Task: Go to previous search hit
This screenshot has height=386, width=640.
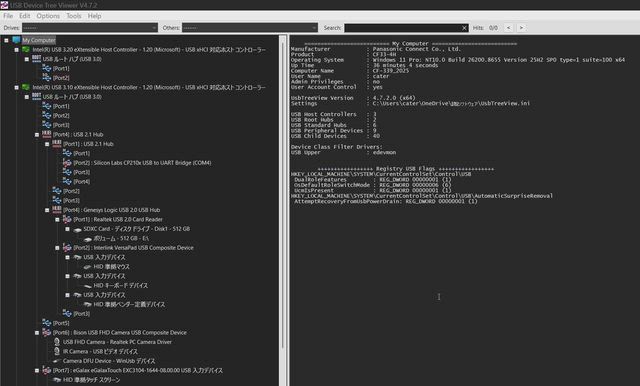Action: [x=509, y=28]
